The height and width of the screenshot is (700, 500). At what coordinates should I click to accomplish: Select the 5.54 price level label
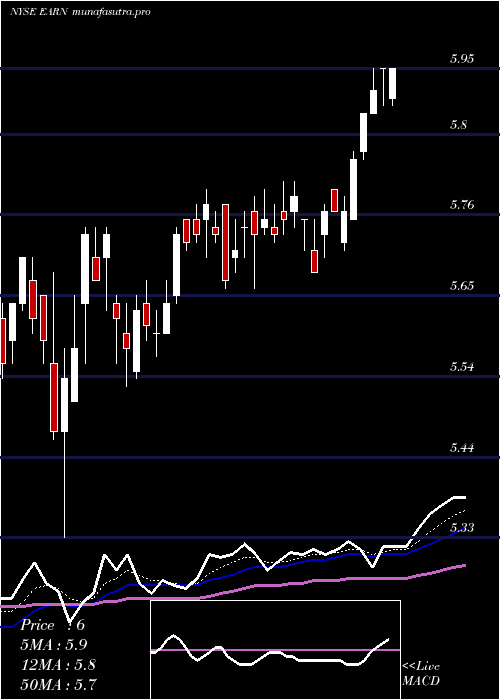pyautogui.click(x=462, y=367)
